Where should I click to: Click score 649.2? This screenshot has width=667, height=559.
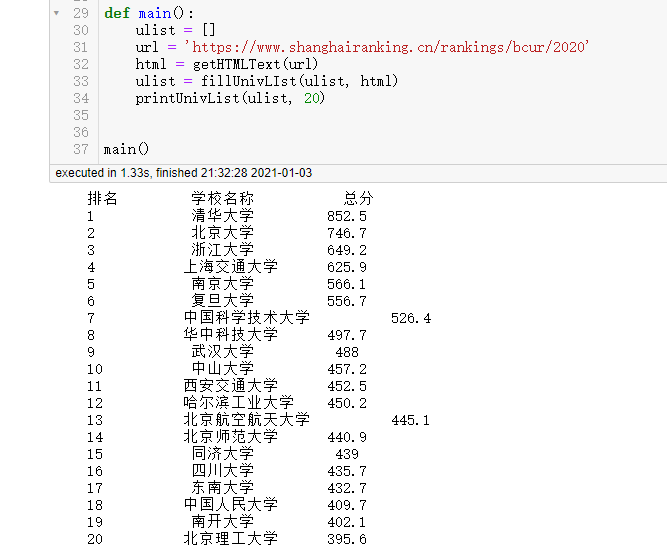click(x=347, y=250)
